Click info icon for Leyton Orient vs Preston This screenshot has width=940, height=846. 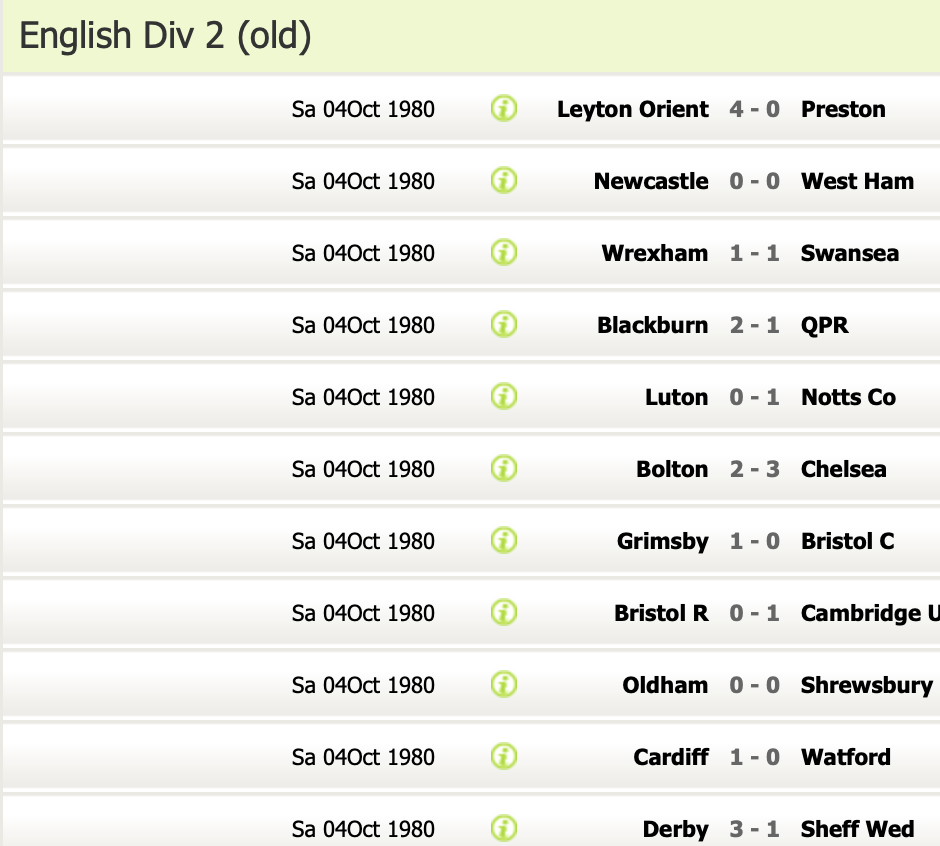(504, 109)
